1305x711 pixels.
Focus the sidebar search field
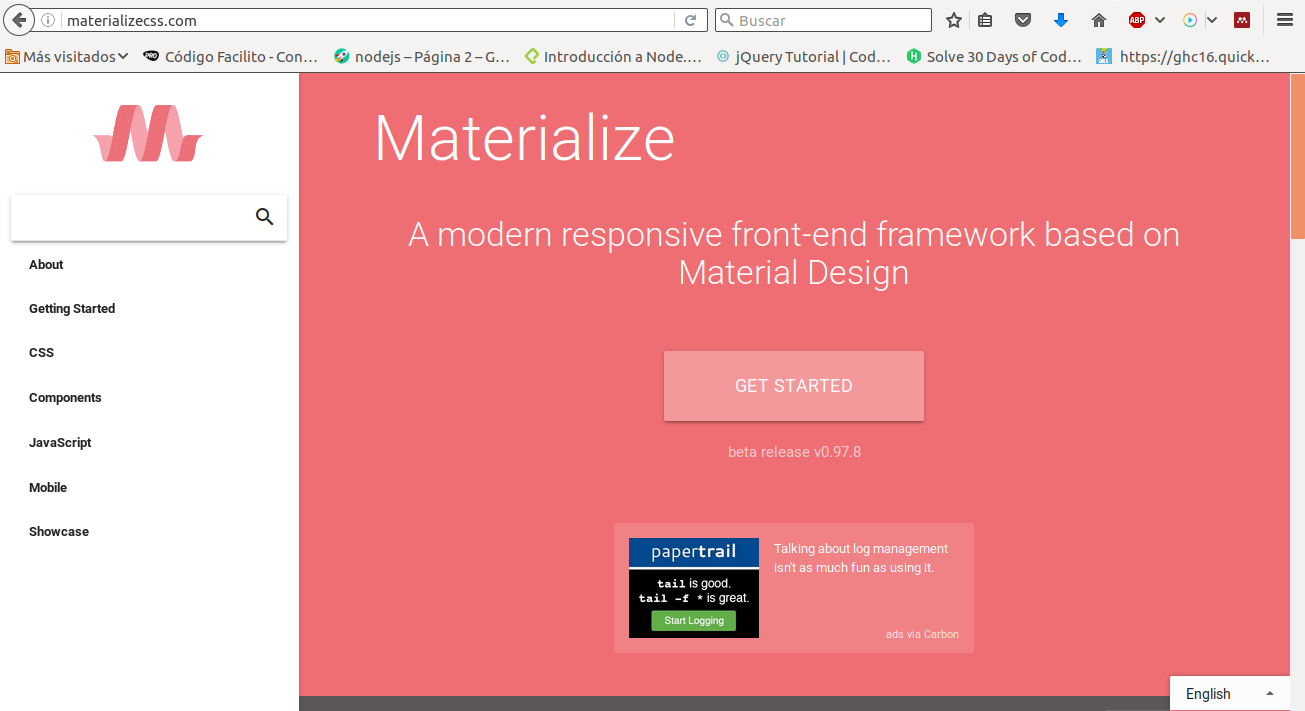[x=149, y=217]
